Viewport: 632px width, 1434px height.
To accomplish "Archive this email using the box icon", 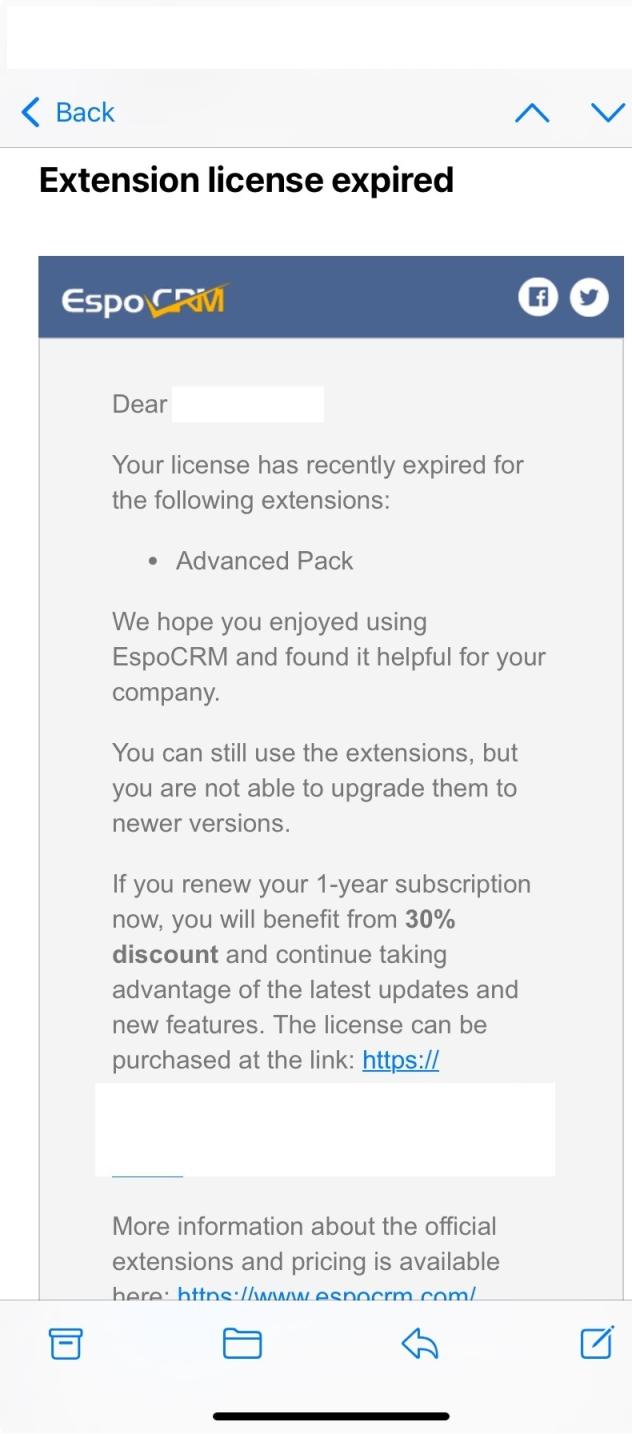I will click(66, 1344).
